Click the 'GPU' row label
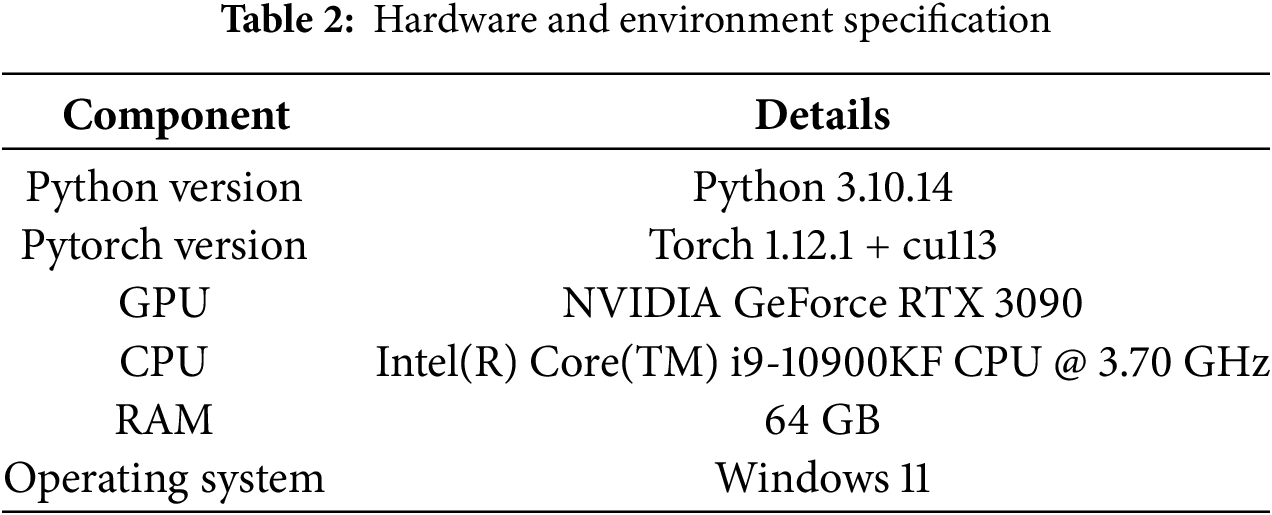1272x515 pixels. pyautogui.click(x=164, y=303)
